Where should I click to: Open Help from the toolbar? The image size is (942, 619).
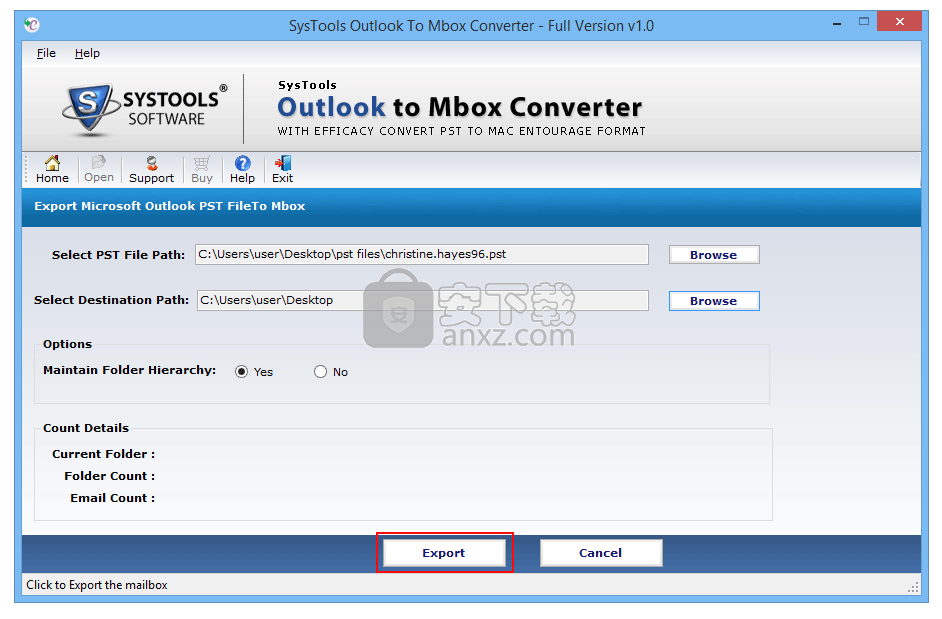click(x=242, y=169)
